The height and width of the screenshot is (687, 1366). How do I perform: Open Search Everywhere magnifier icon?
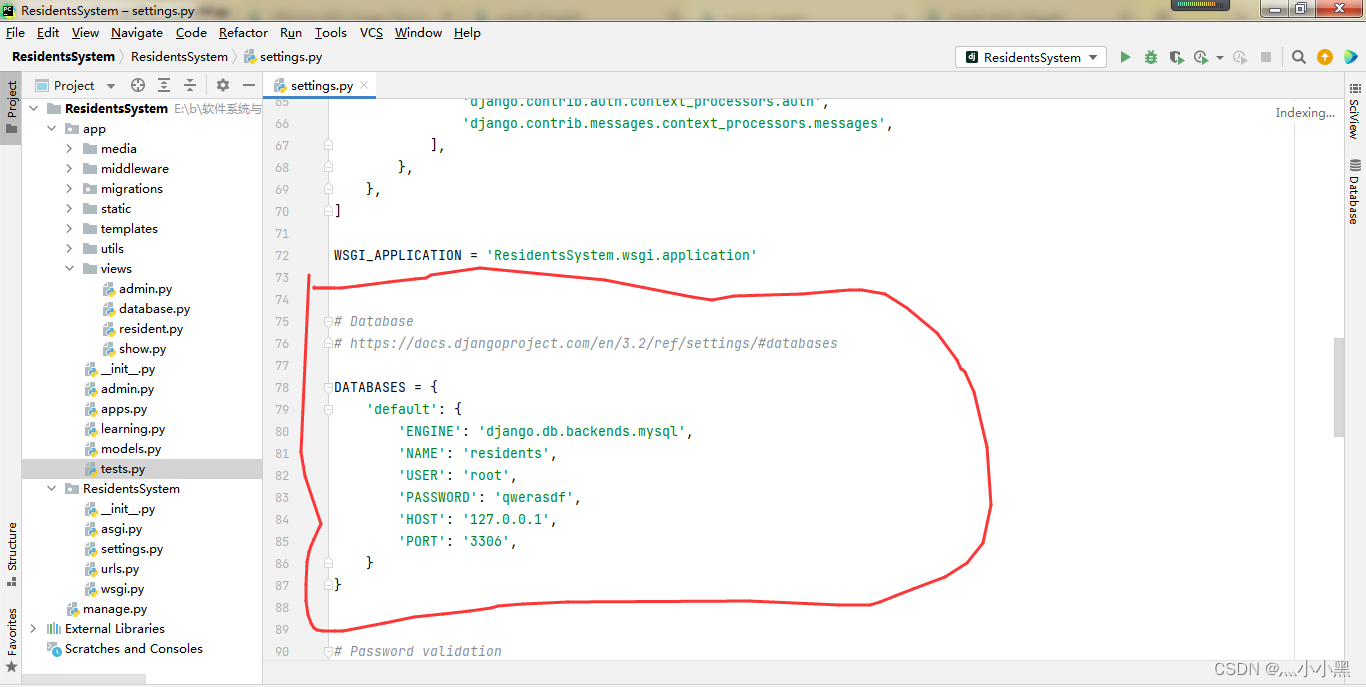(x=1299, y=57)
